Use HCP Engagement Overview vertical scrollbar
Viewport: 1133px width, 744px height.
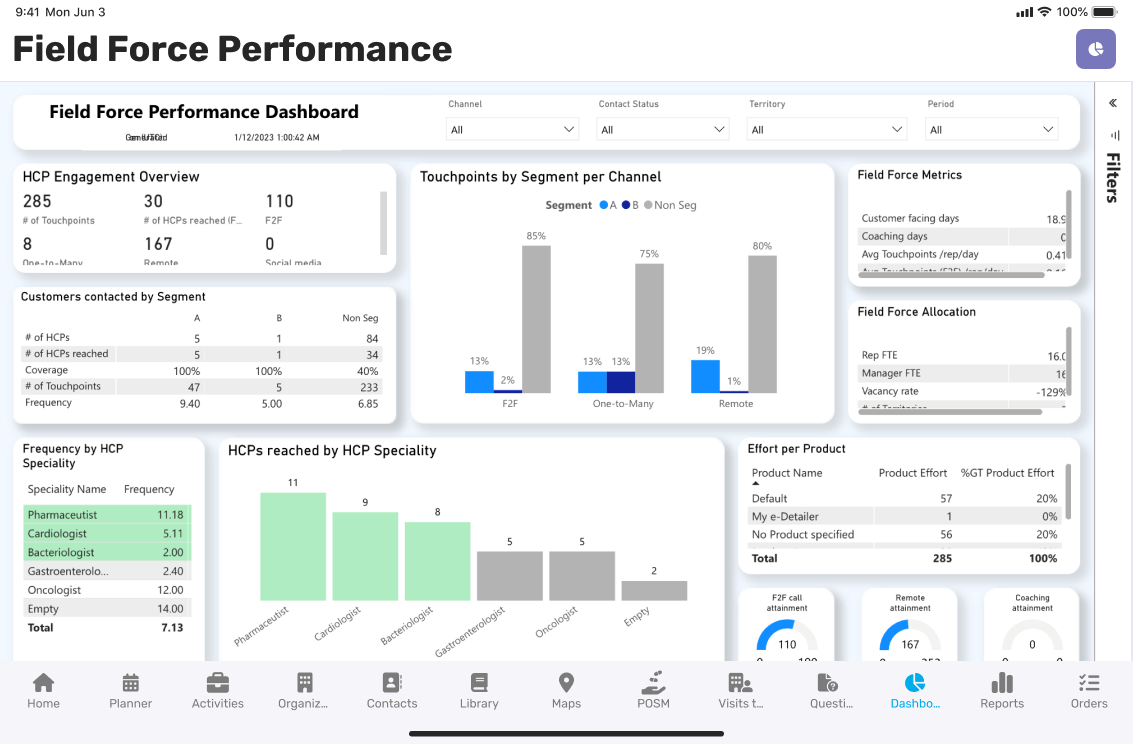point(384,223)
